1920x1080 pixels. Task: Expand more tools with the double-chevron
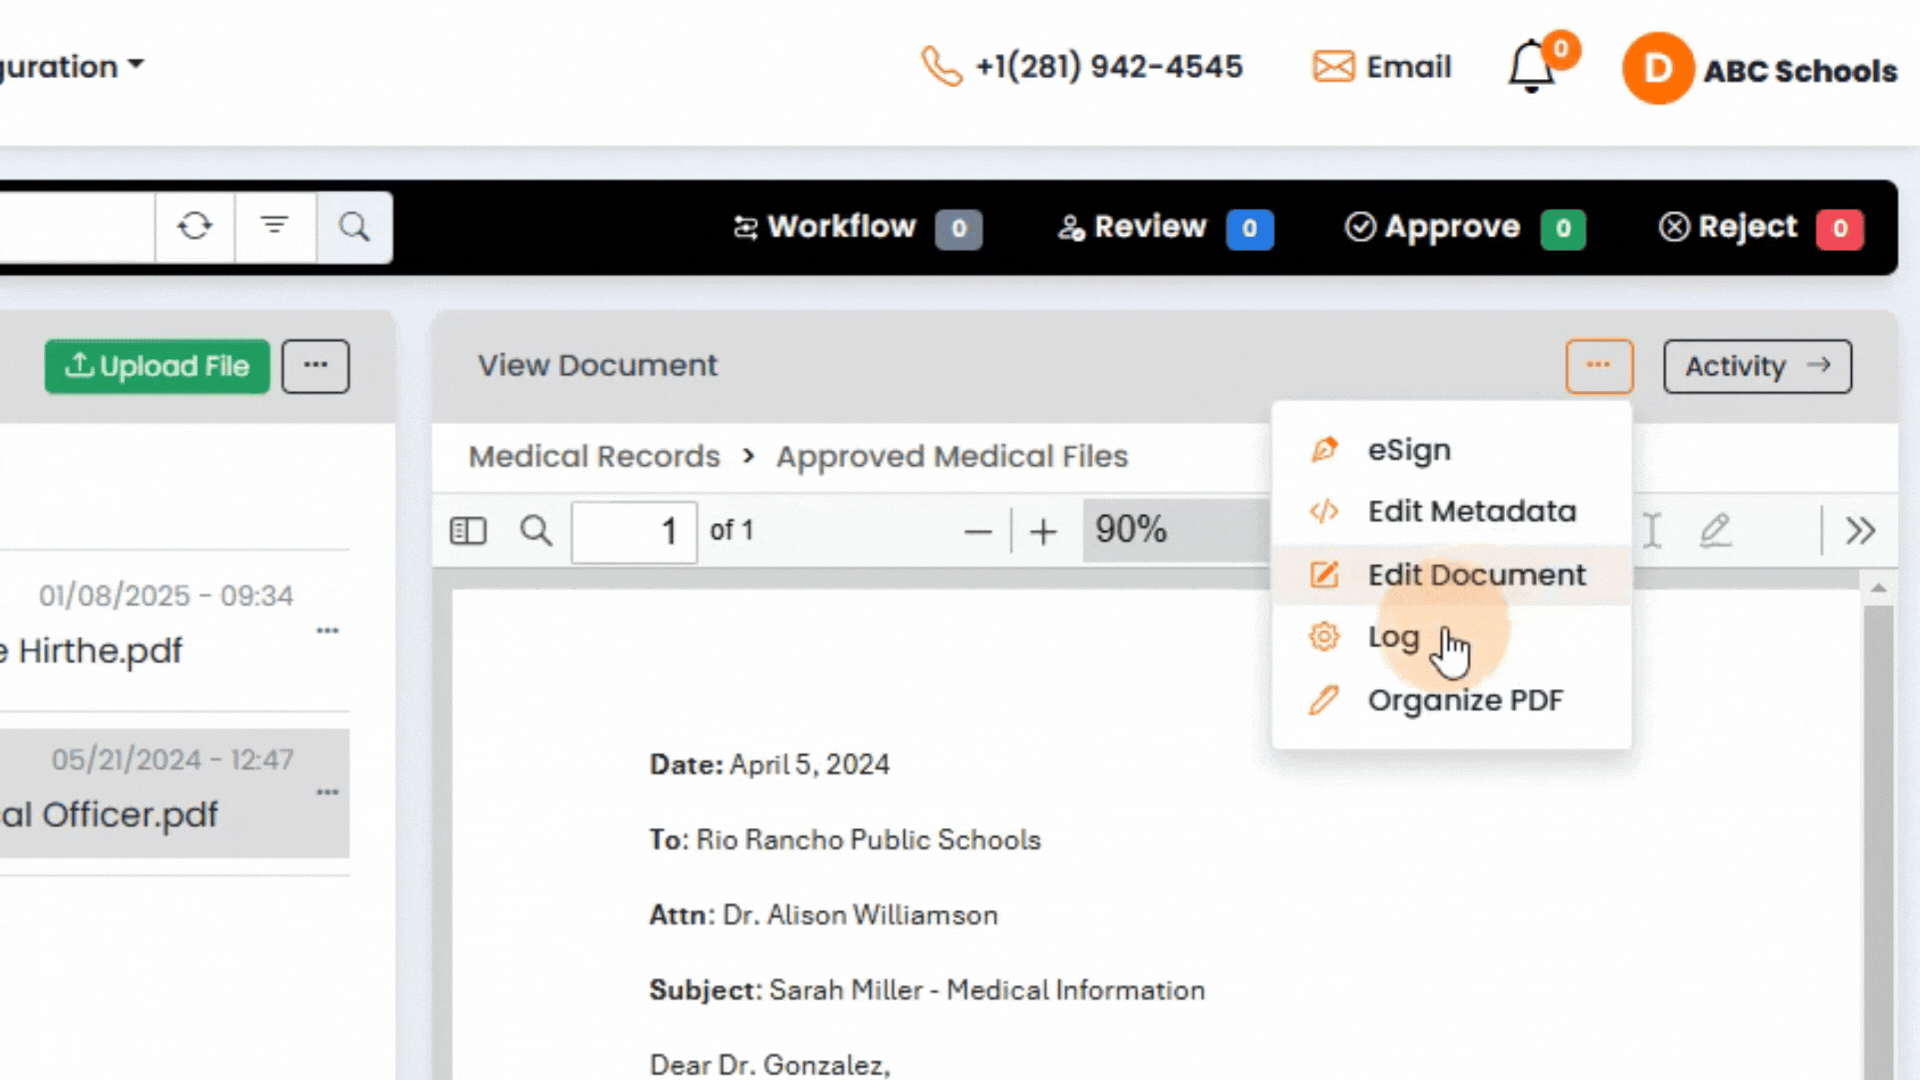tap(1862, 531)
